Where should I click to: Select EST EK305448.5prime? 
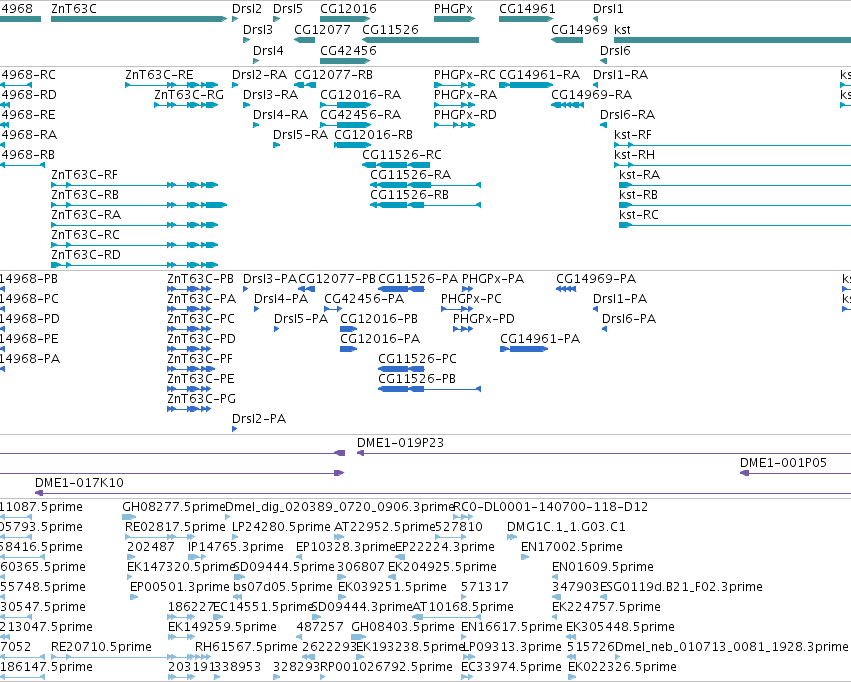click(x=620, y=626)
